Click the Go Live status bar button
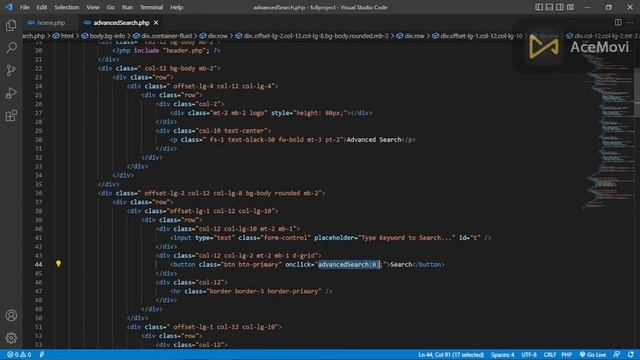Screen dimensions: 640x360 point(593,355)
